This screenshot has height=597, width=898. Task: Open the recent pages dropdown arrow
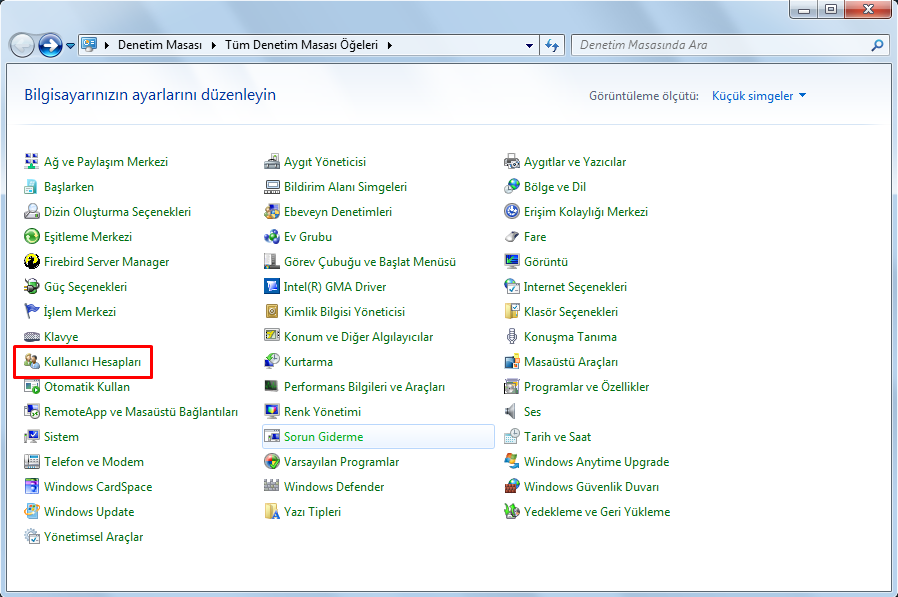(x=70, y=45)
